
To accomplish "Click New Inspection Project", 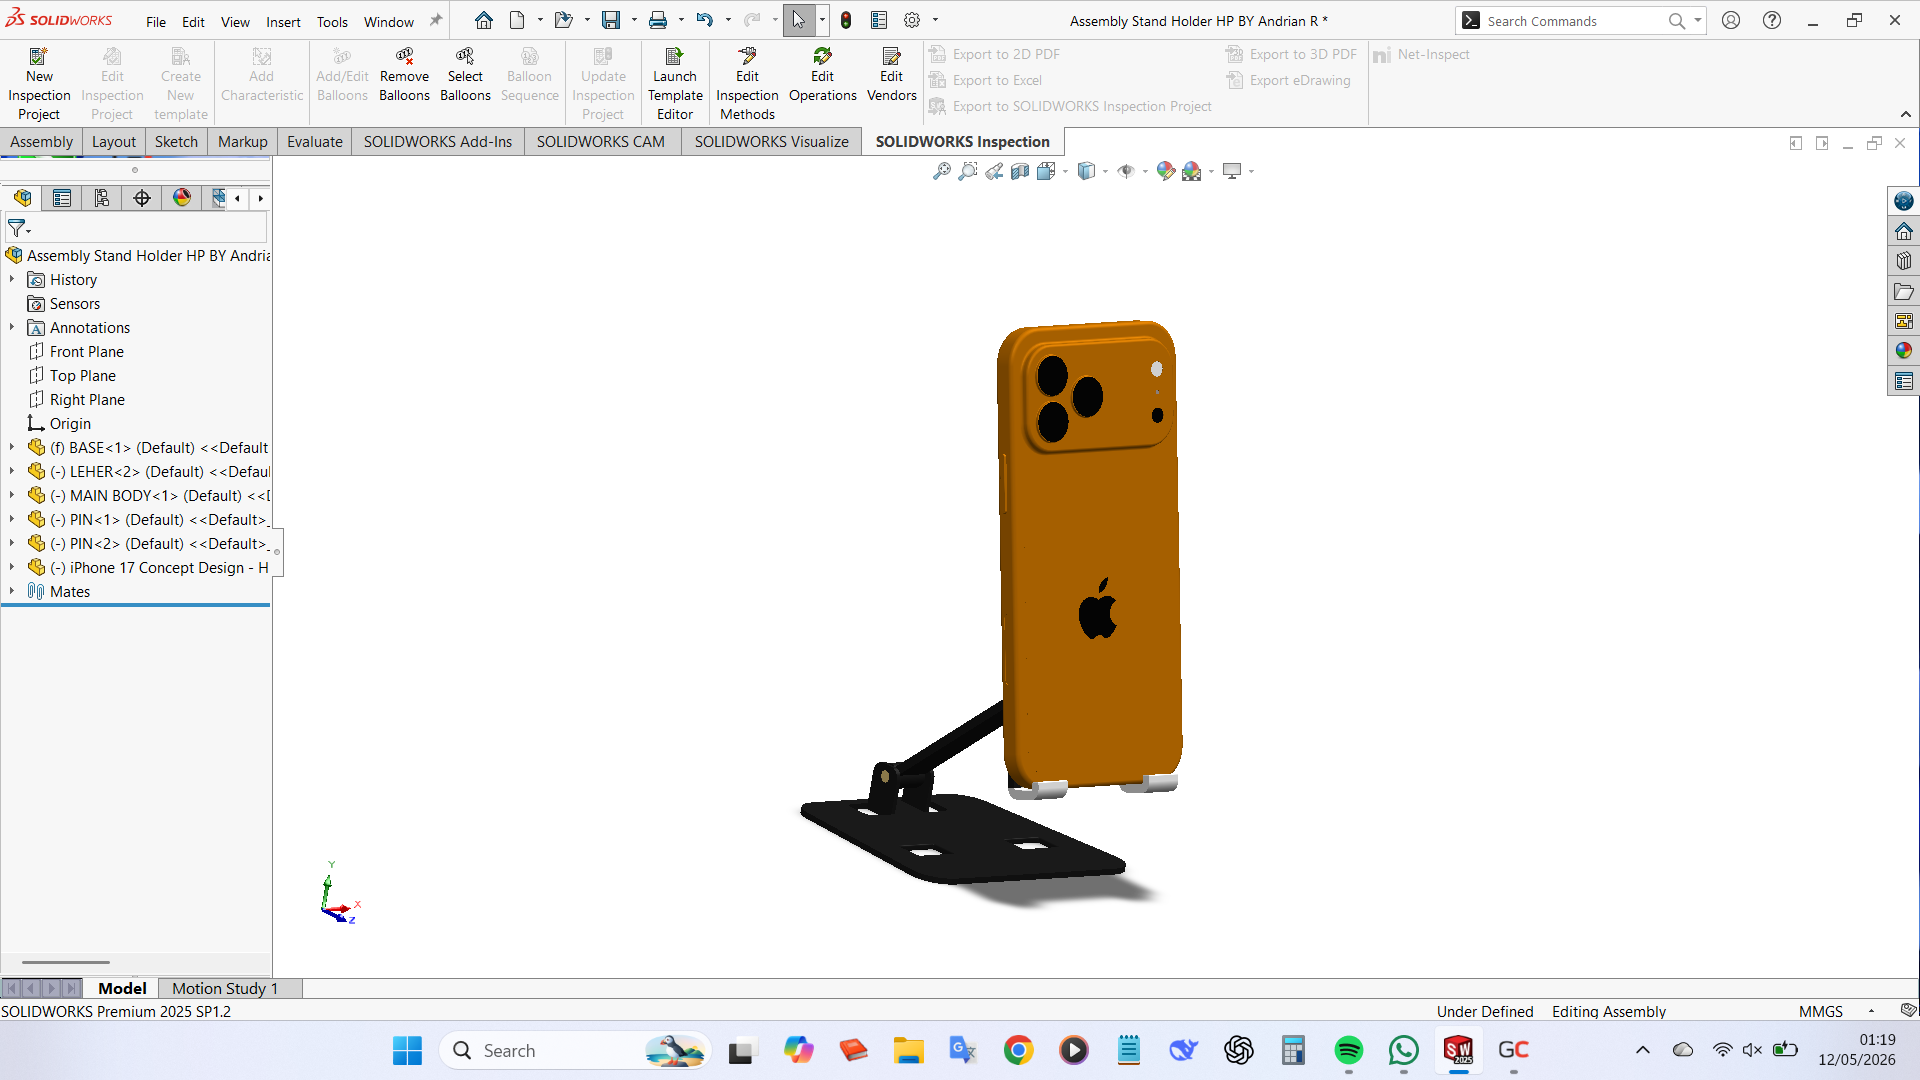I will 39,84.
